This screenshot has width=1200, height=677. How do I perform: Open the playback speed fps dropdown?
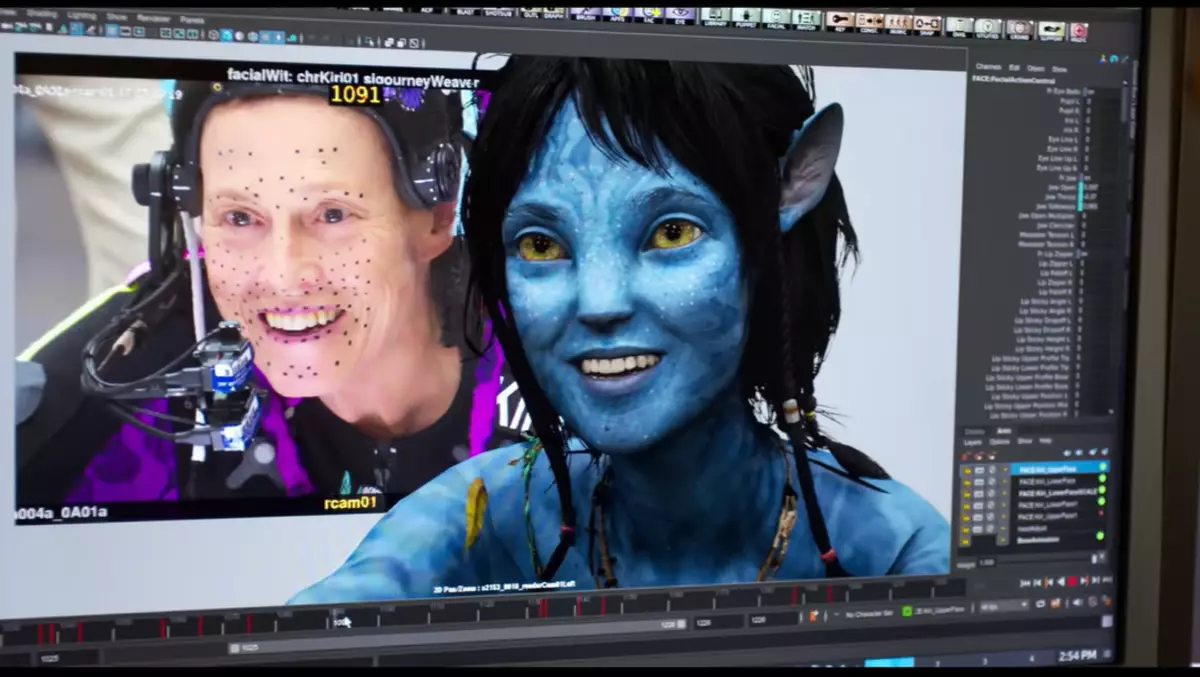tap(1003, 606)
